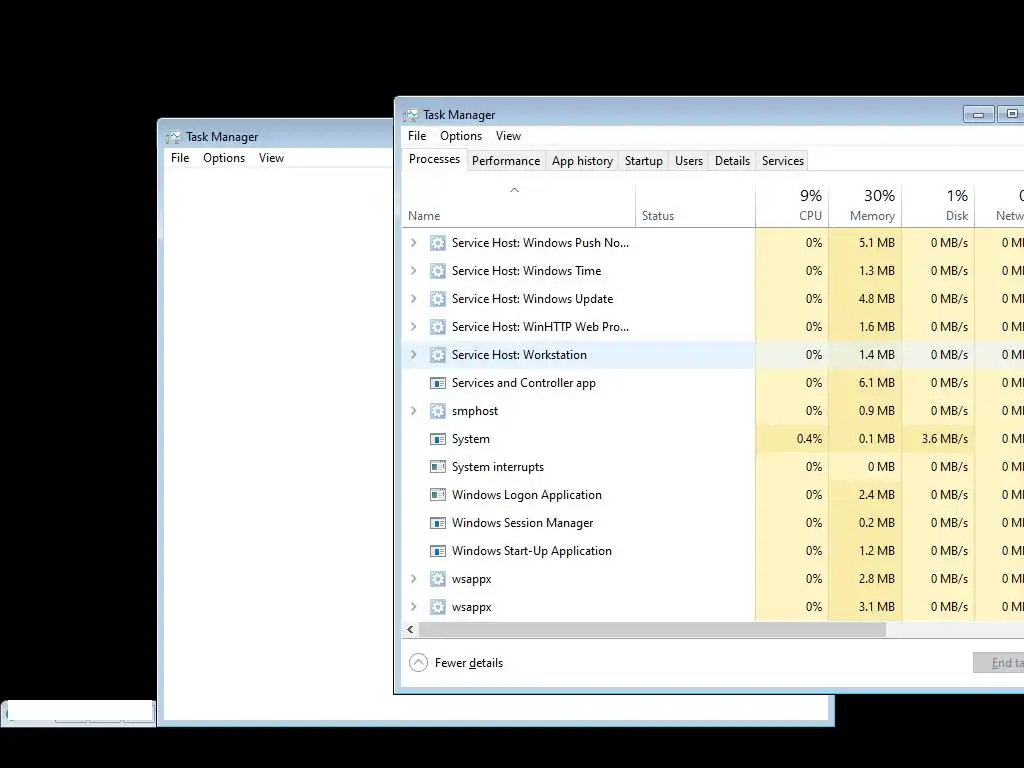Switch to the Details tab
This screenshot has height=768, width=1024.
click(732, 161)
